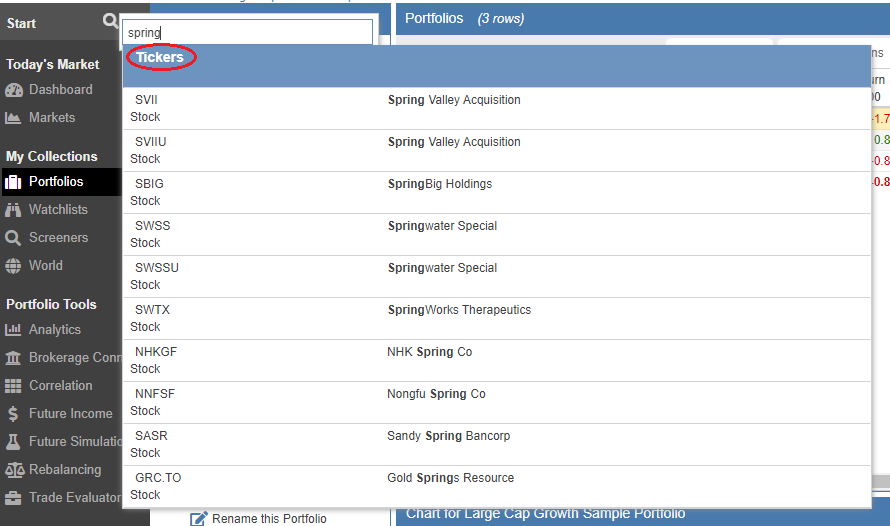Click the Rename this Portfolio edit icon

click(x=199, y=518)
